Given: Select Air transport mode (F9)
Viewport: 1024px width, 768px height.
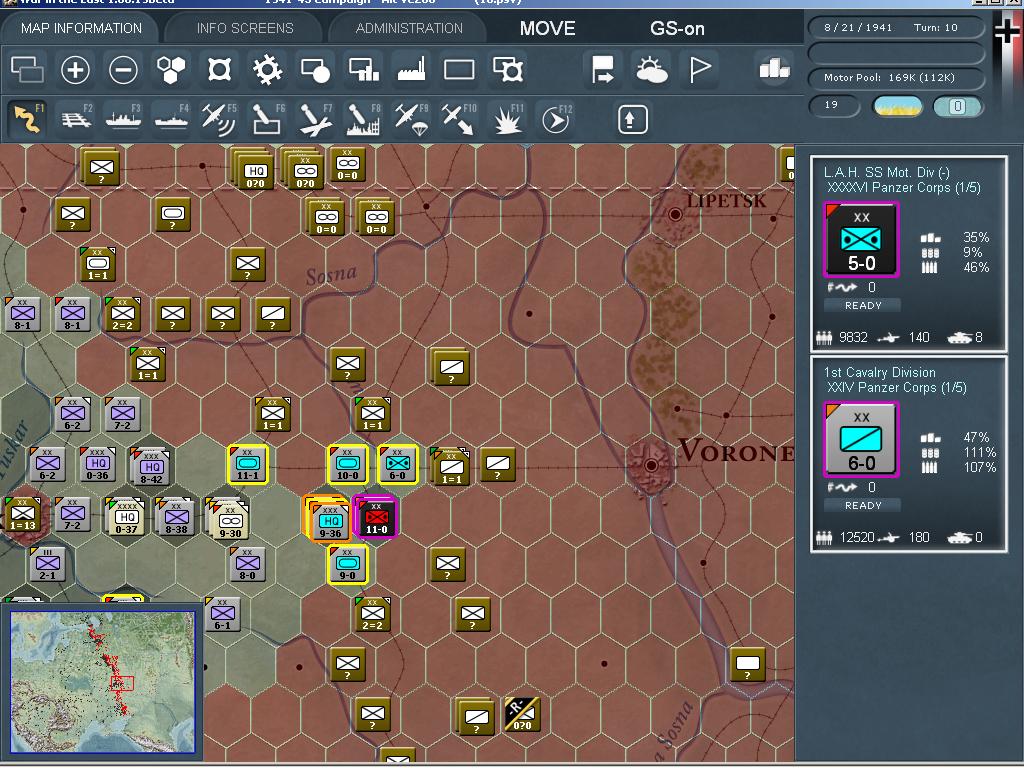Looking at the screenshot, I should [x=411, y=119].
